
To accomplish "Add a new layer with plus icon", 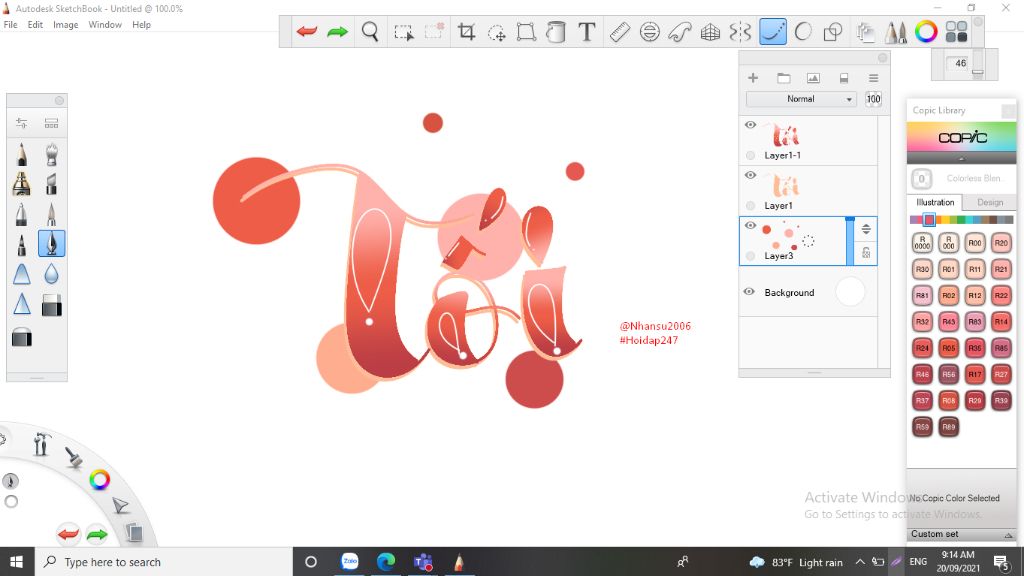I will point(753,78).
